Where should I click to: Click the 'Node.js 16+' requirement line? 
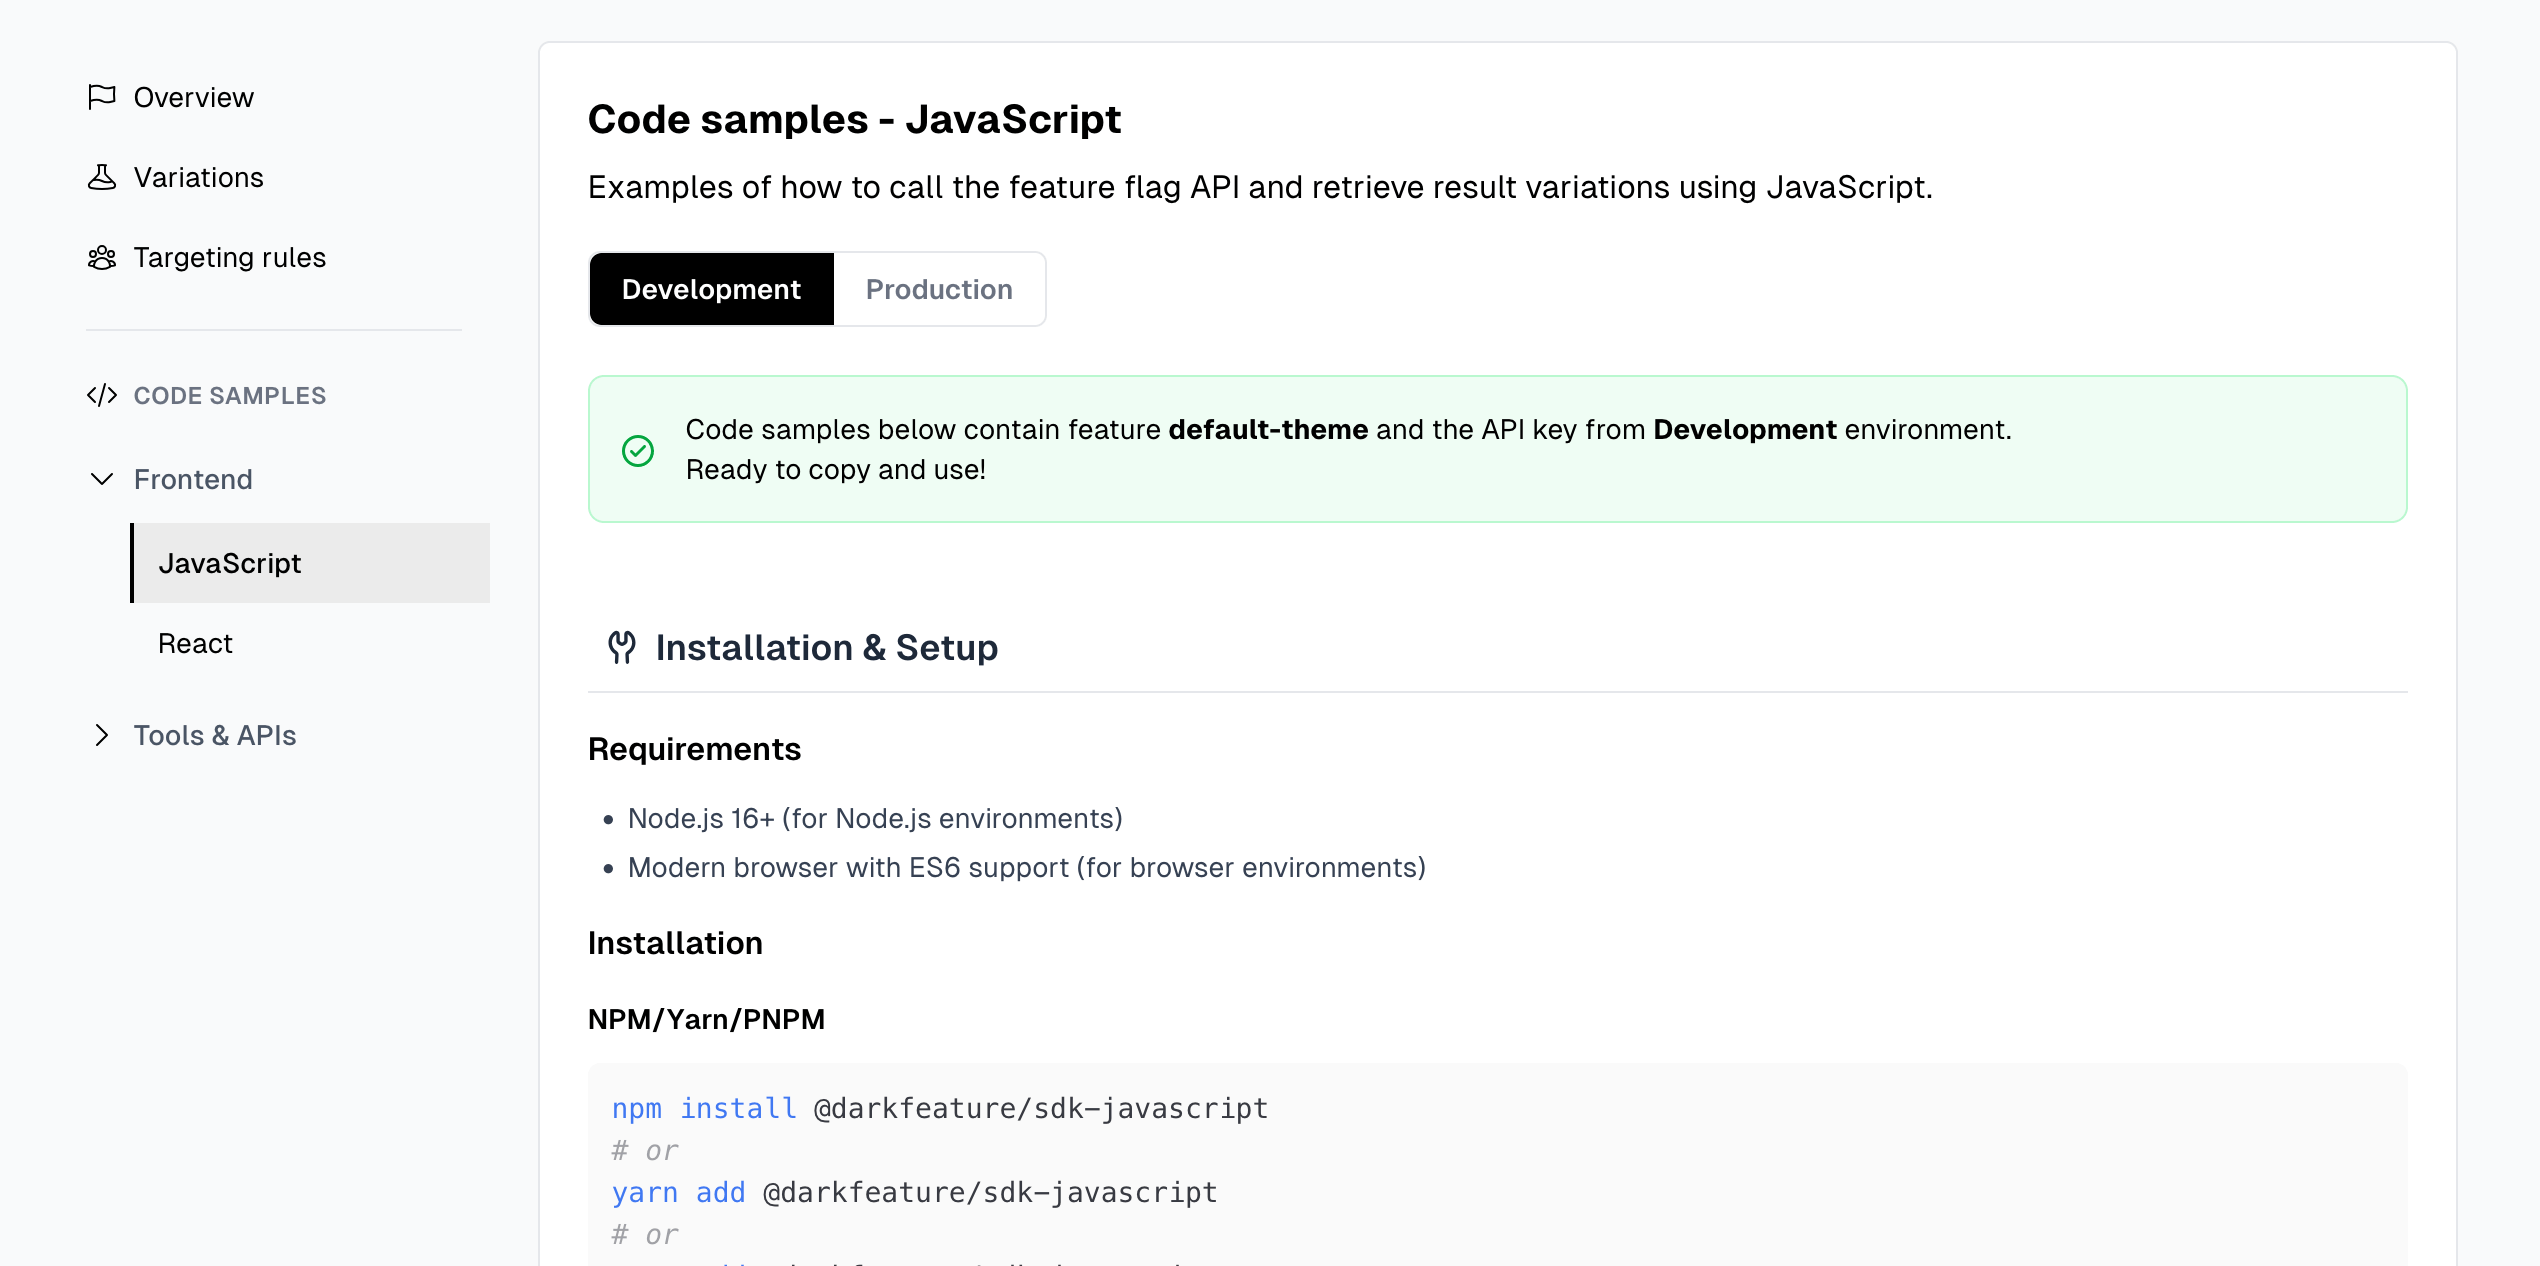(x=875, y=818)
